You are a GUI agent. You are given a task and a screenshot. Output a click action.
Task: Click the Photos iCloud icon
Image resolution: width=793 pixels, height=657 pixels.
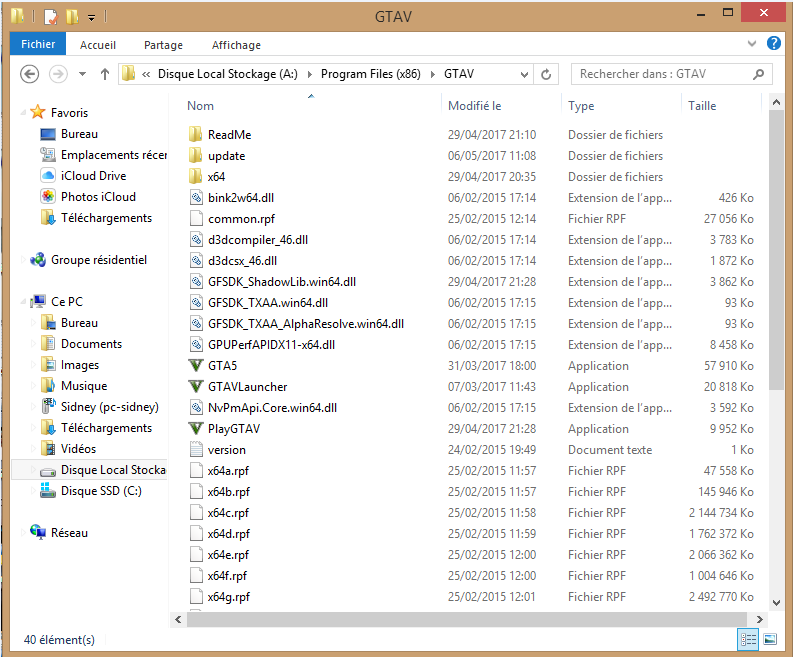click(48, 196)
